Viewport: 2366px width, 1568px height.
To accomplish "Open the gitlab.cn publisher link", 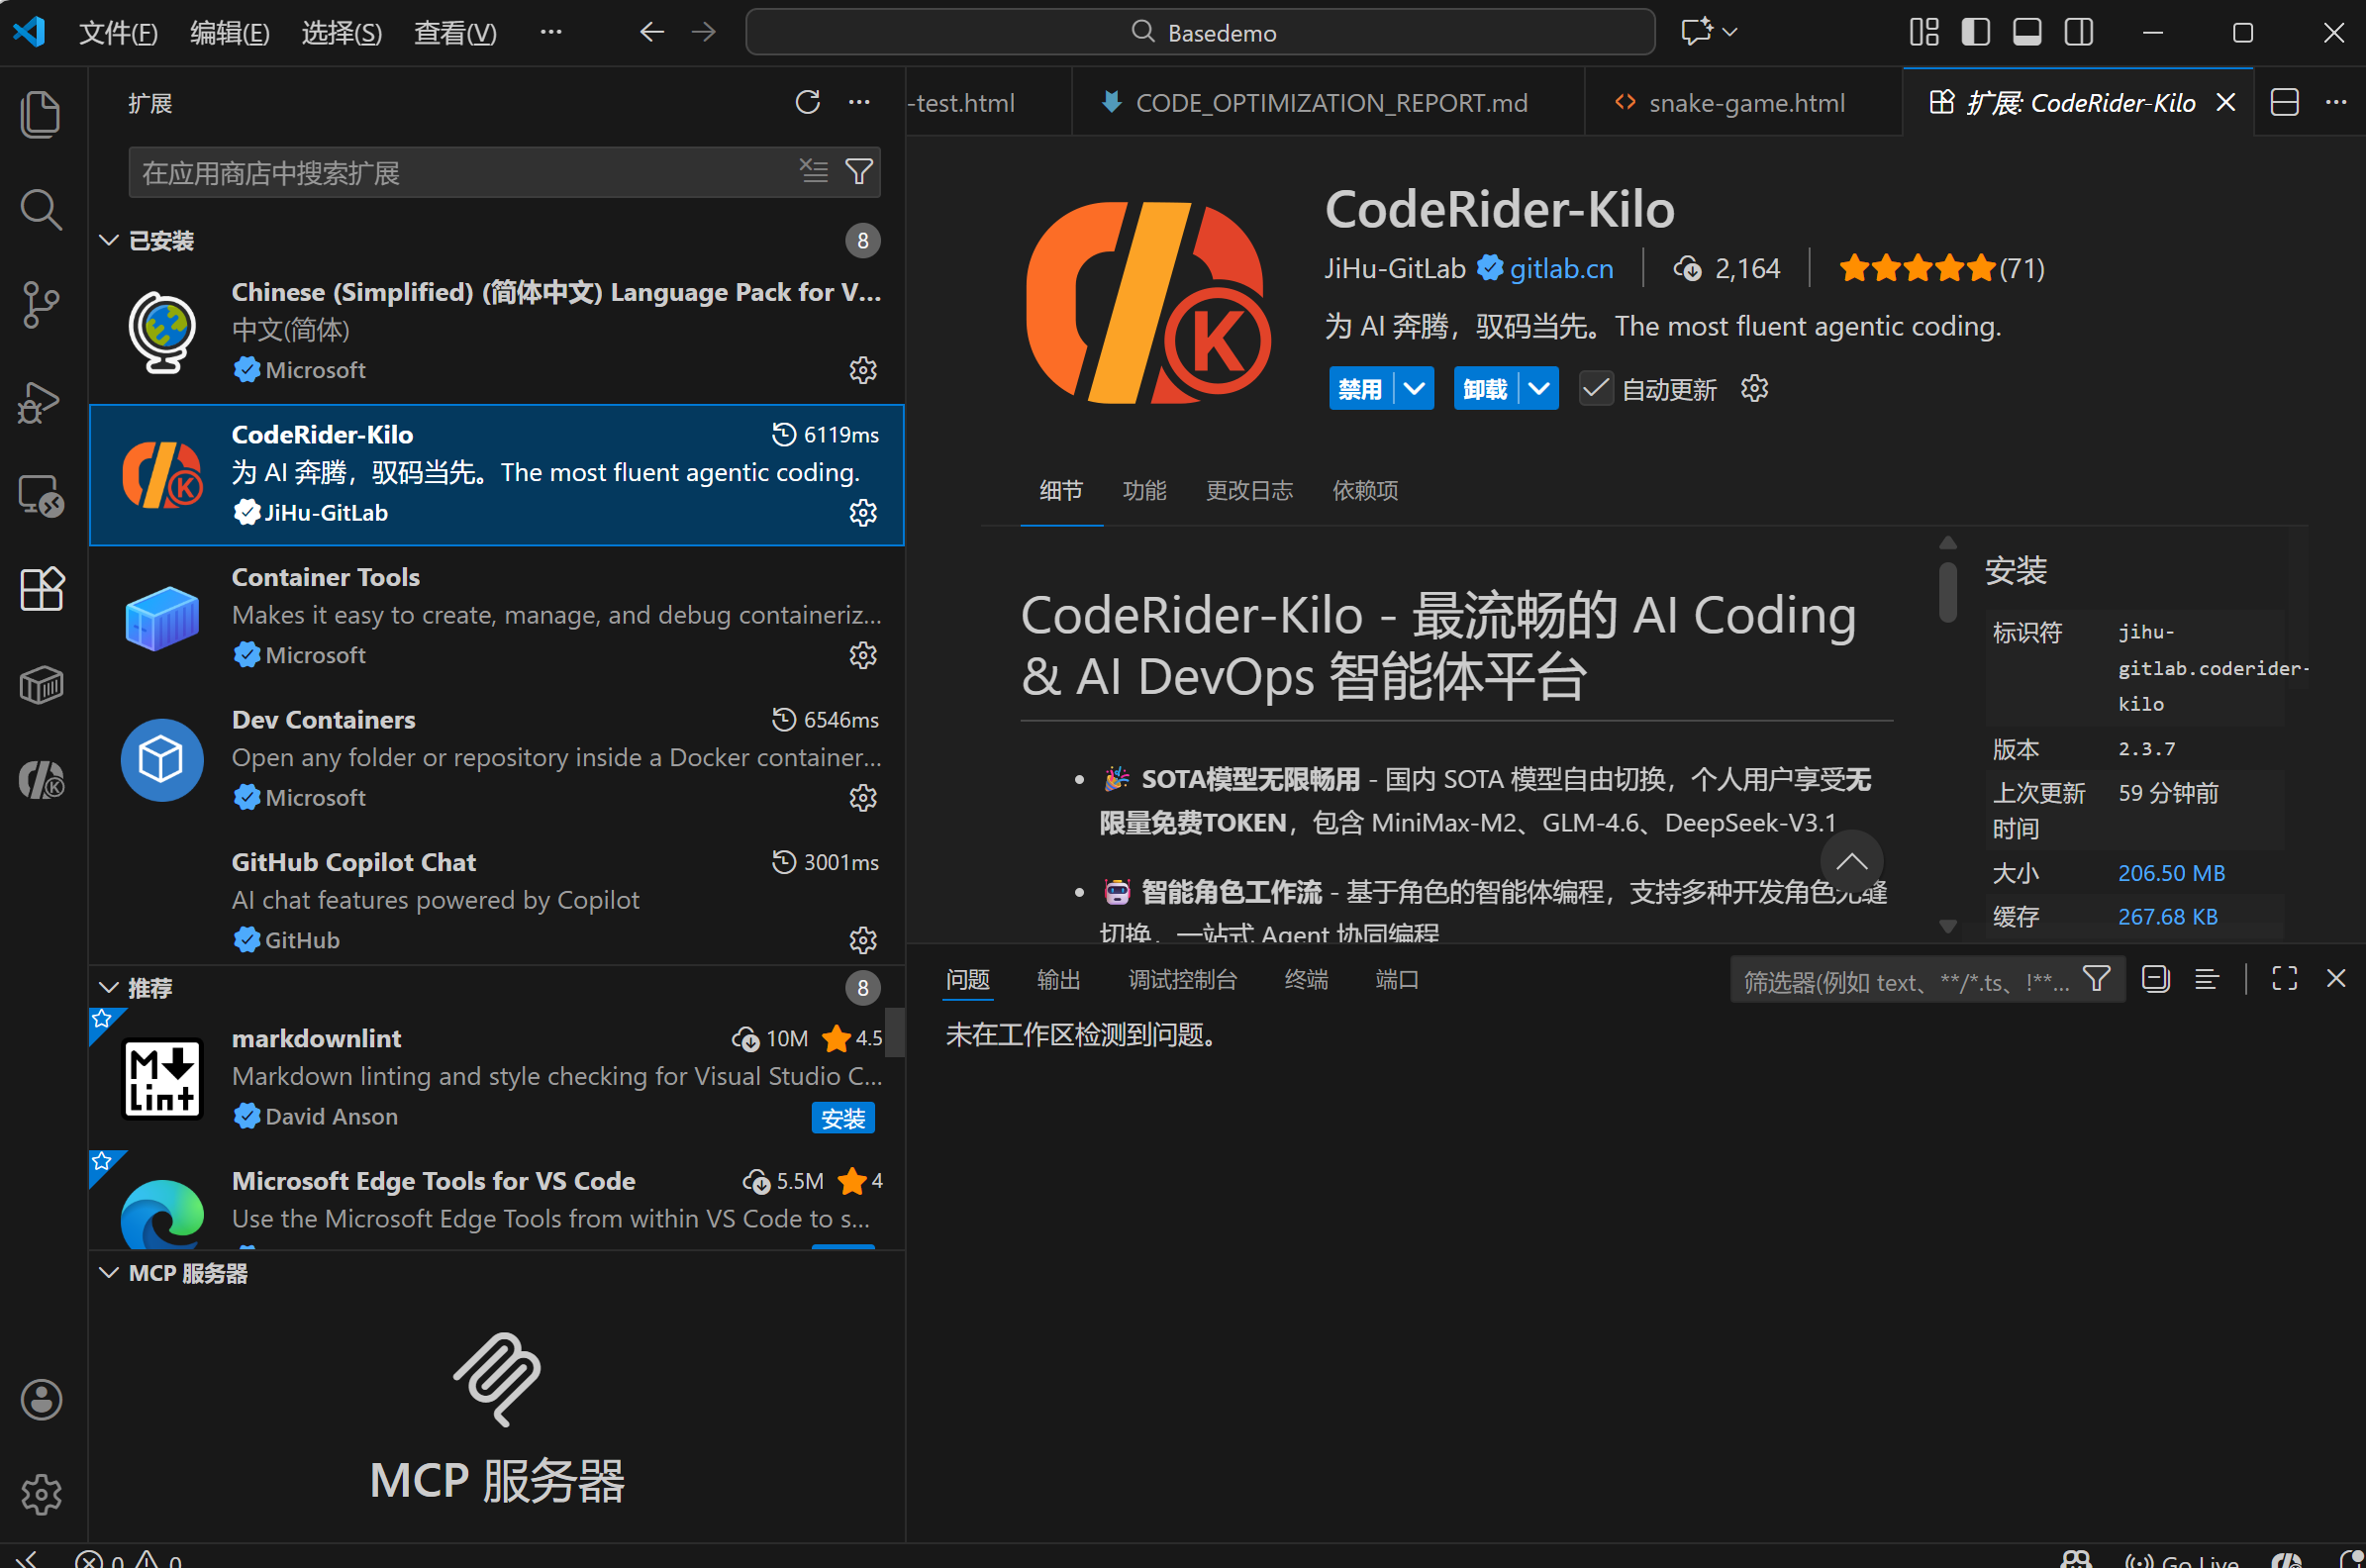I will point(1560,268).
